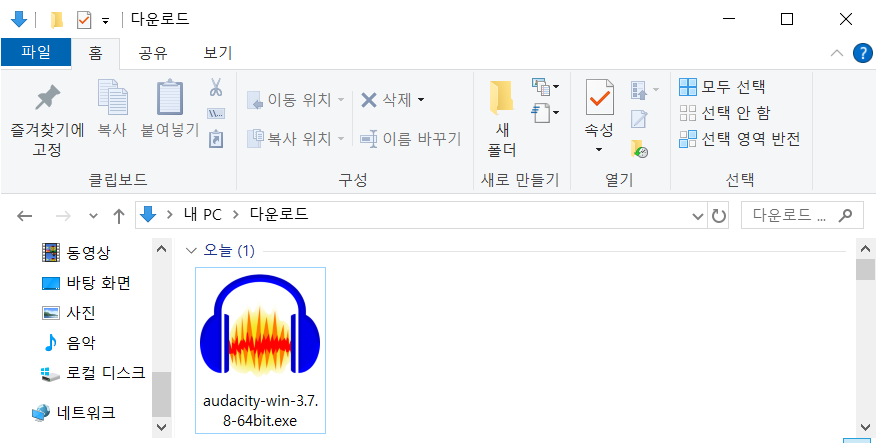Click the title bar blue download arrow icon

(x=19, y=20)
